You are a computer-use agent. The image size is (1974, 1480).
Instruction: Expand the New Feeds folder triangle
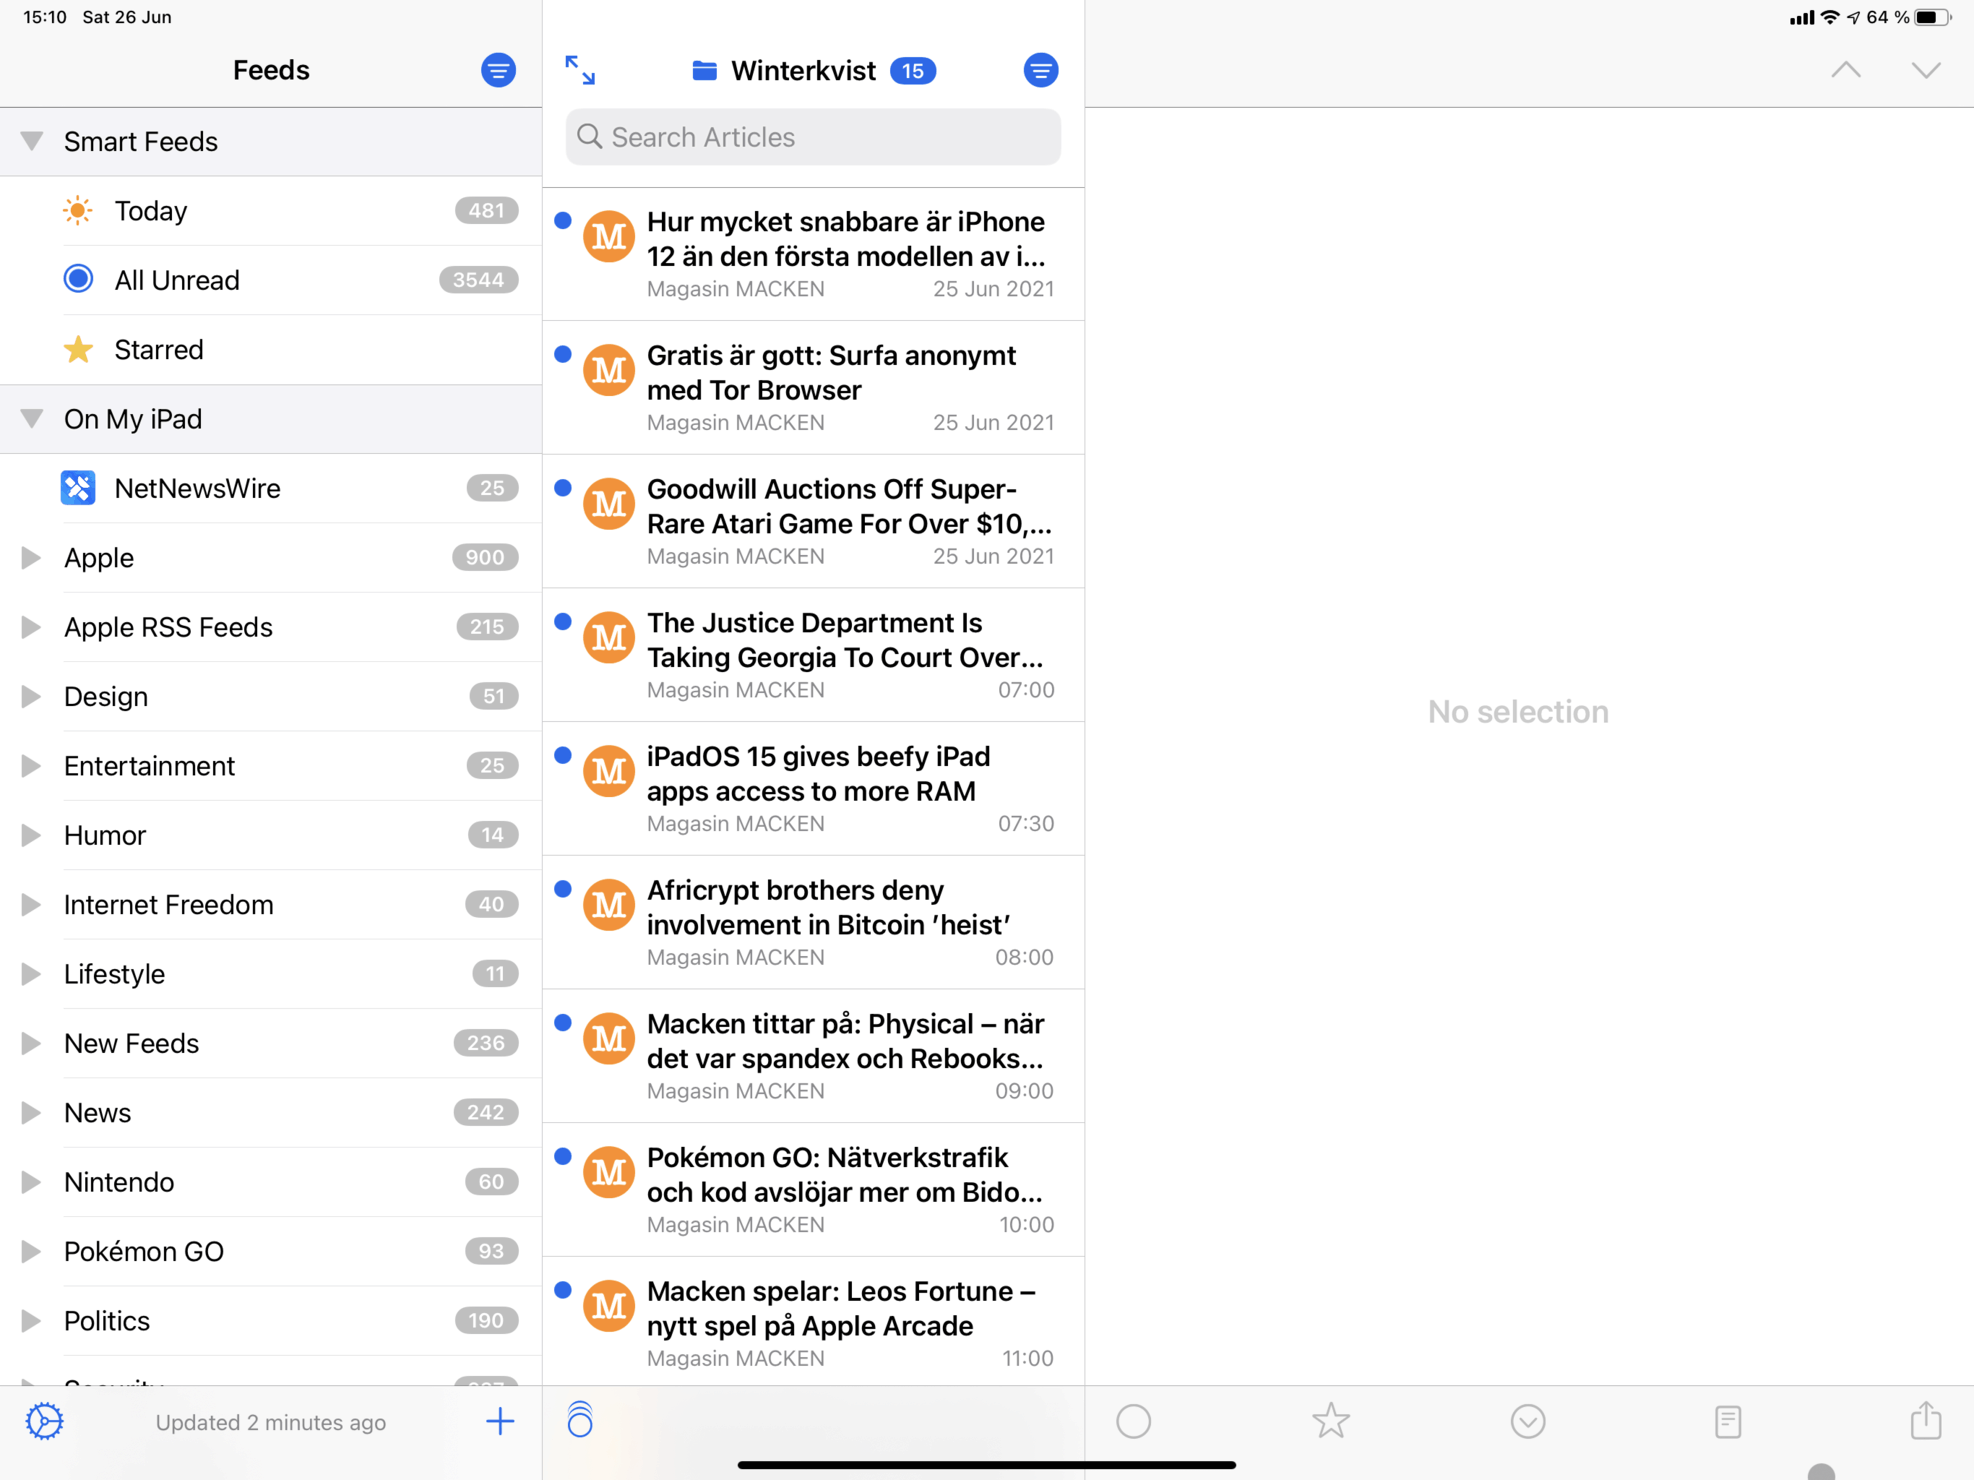(x=31, y=1043)
